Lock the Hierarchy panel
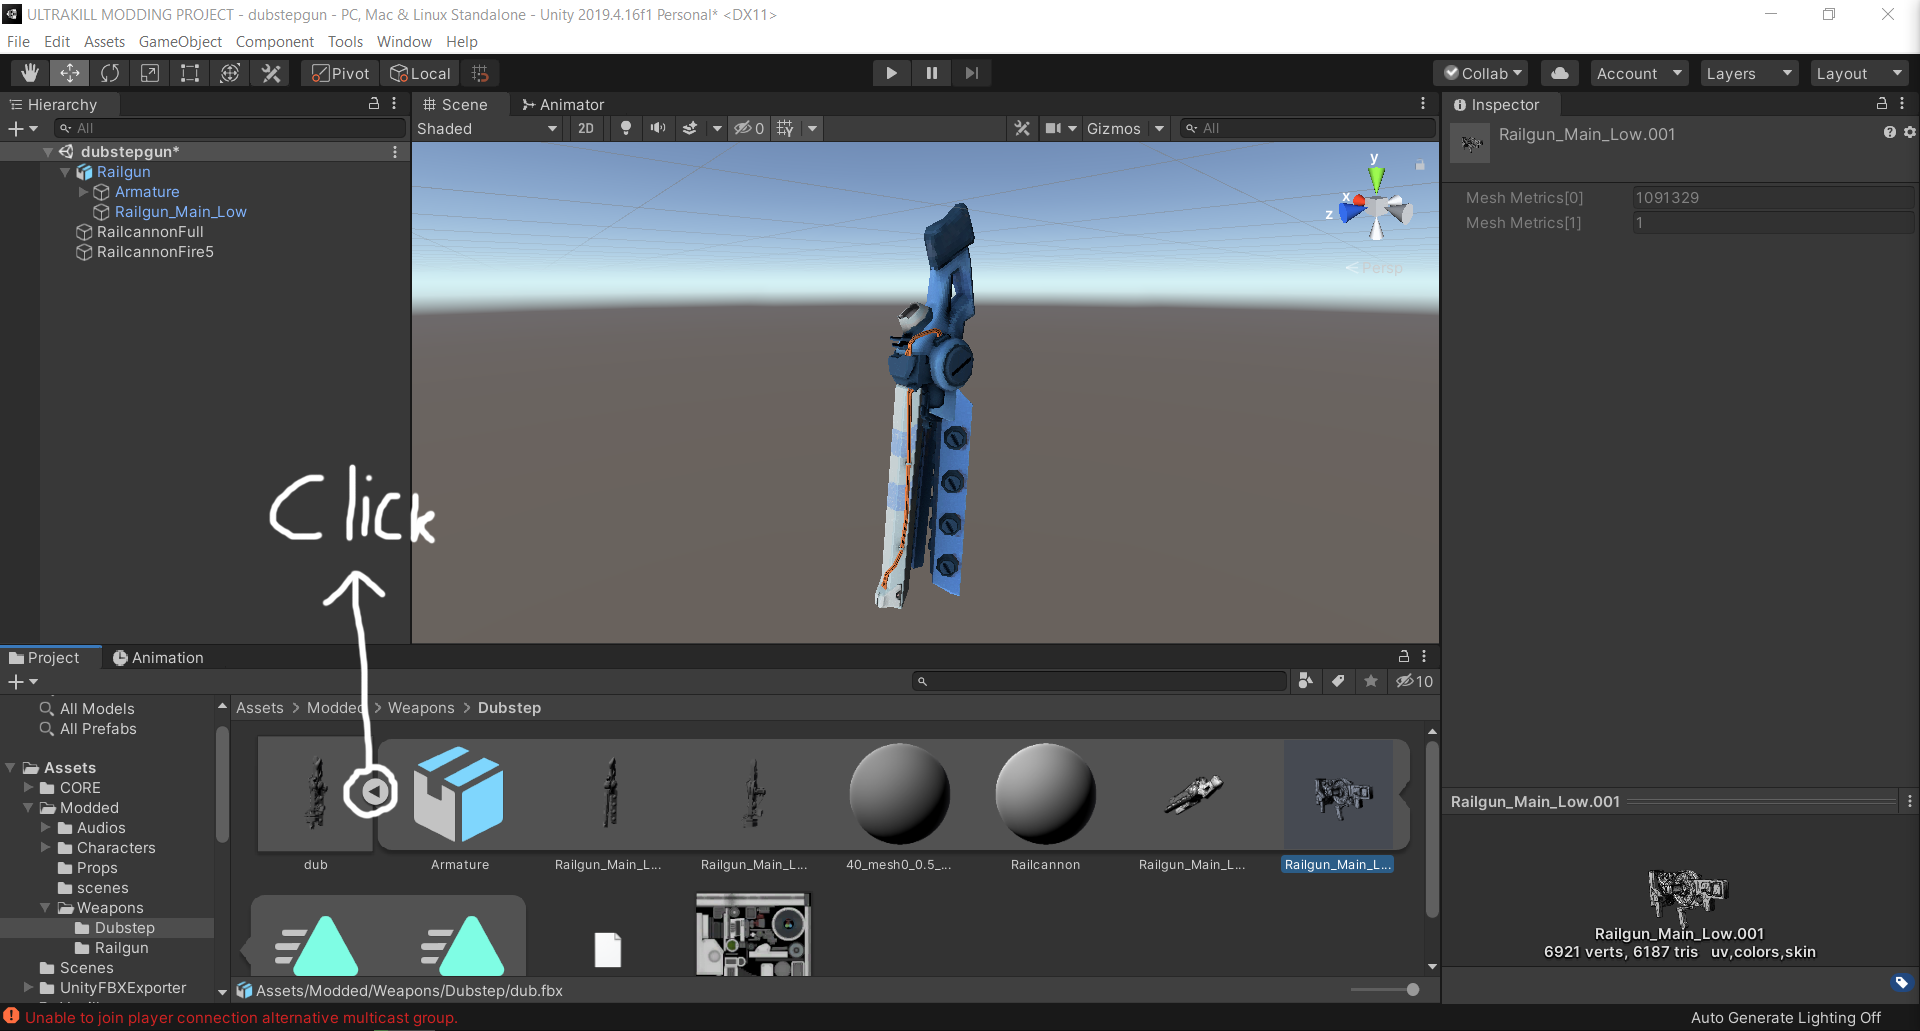The width and height of the screenshot is (1920, 1031). point(374,103)
